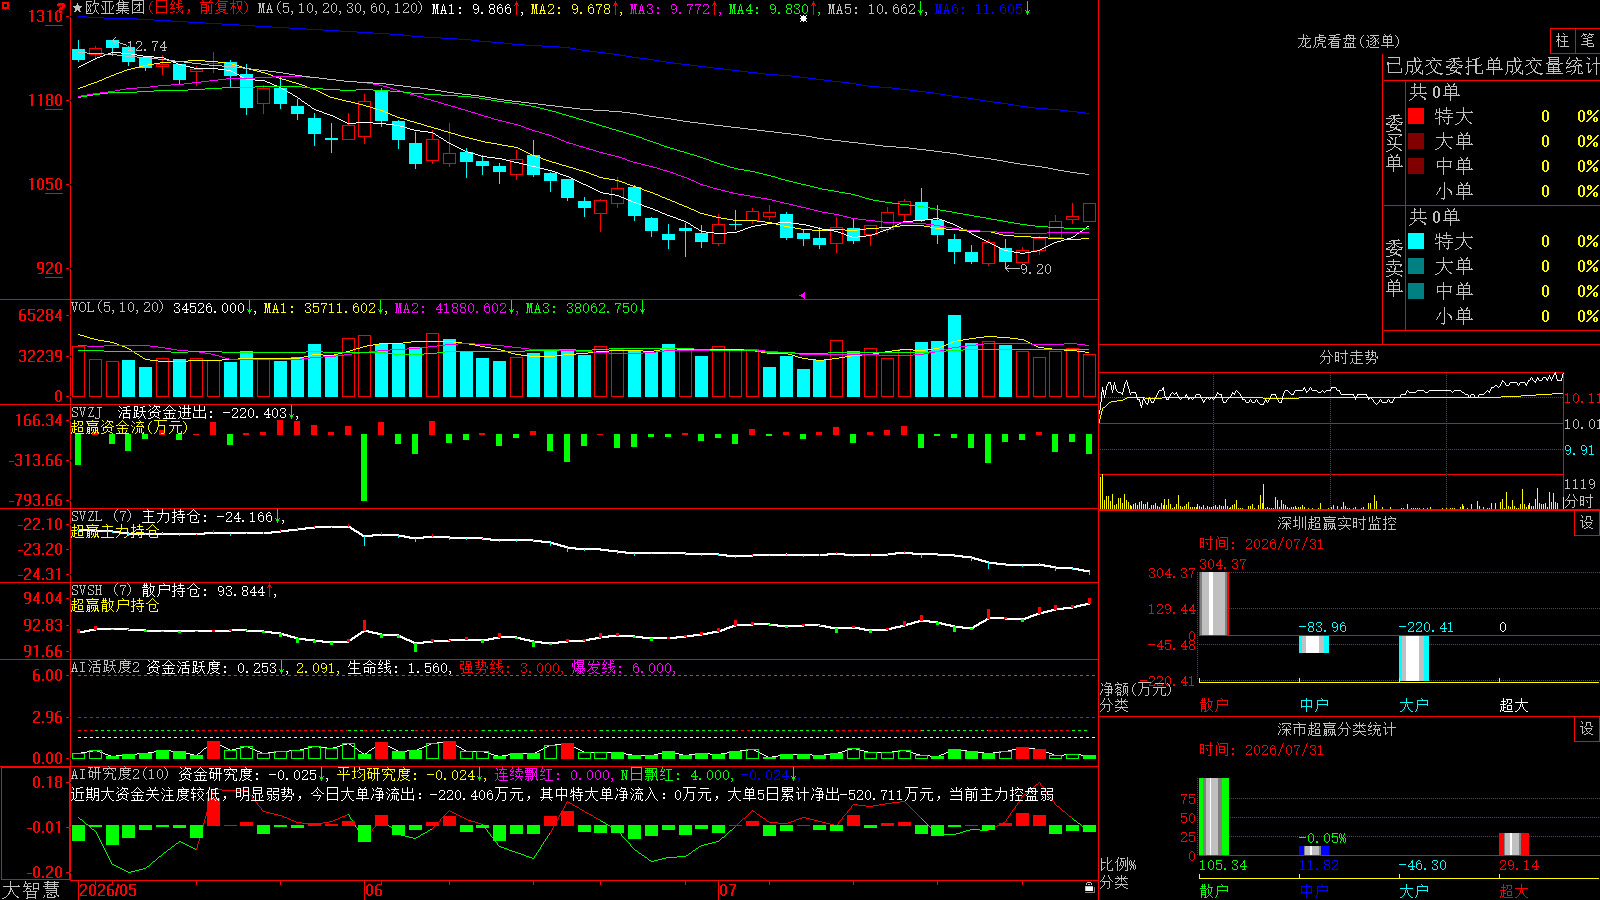
Task: Open 设 settings for 深圳超赢实时监控 panel
Action: [1587, 523]
